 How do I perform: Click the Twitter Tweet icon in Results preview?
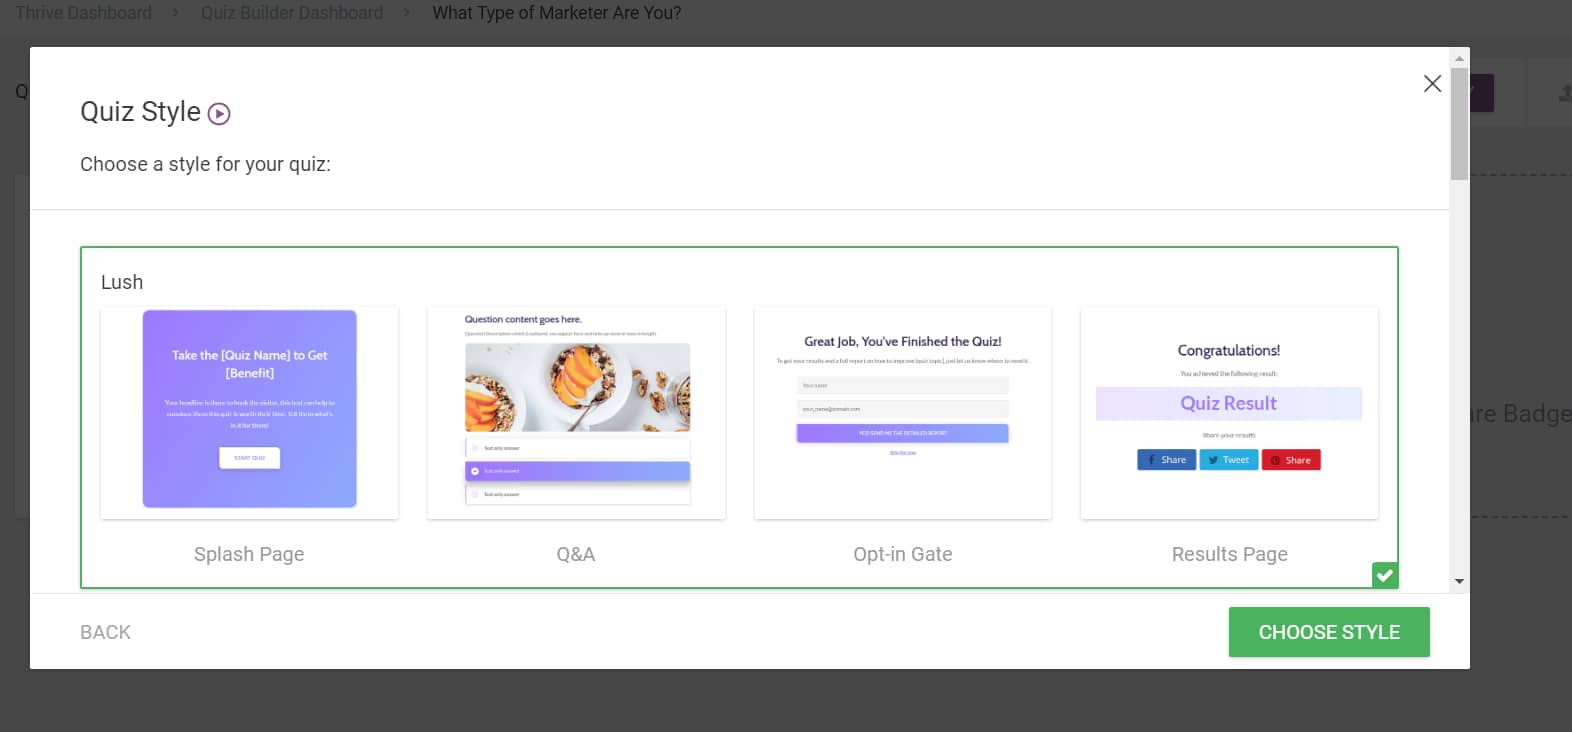(x=1213, y=460)
